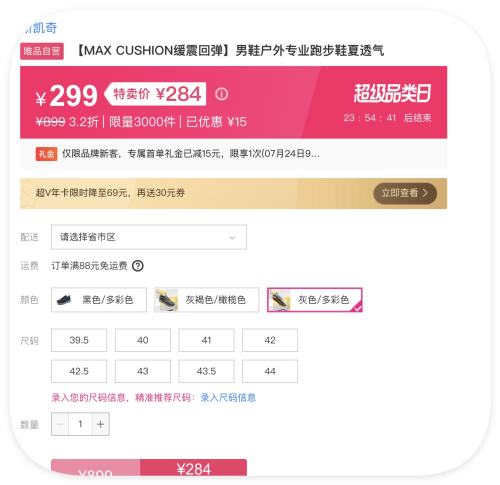The height and width of the screenshot is (485, 500).
Task: Open the 请选择省市区 delivery dropdown
Action: coord(149,237)
